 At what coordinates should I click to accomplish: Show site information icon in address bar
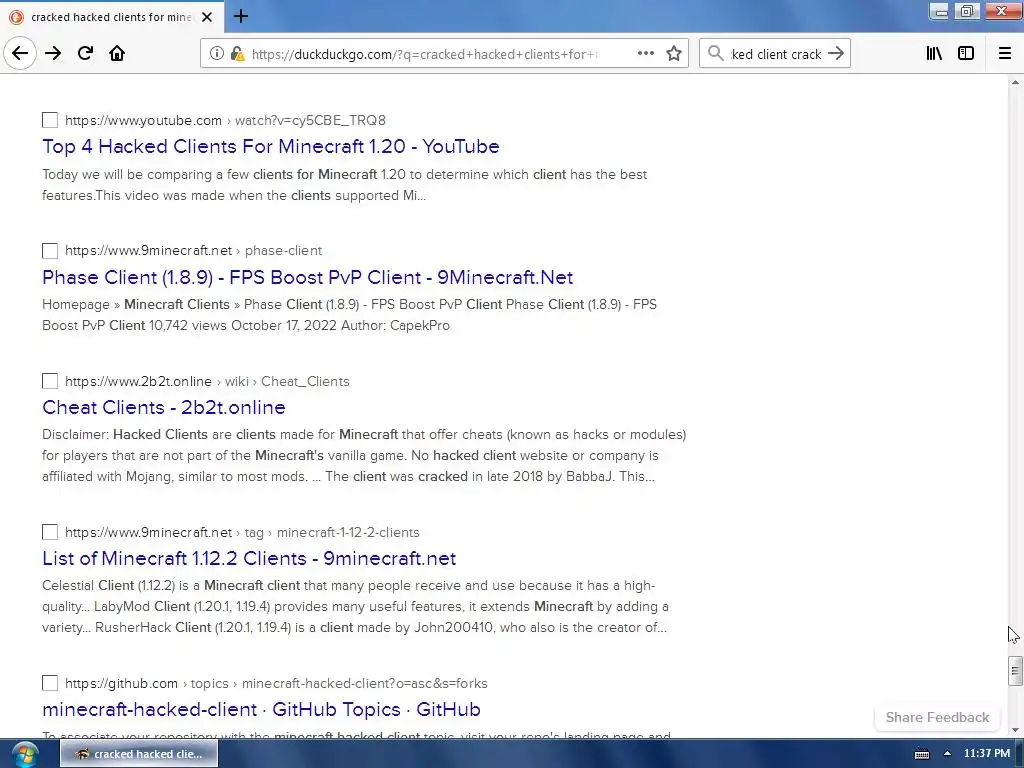point(216,54)
